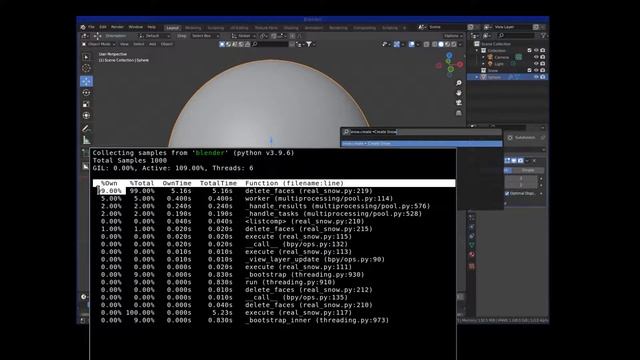Open the Outliner filter funnel
The image size is (640, 360).
(x=543, y=36)
